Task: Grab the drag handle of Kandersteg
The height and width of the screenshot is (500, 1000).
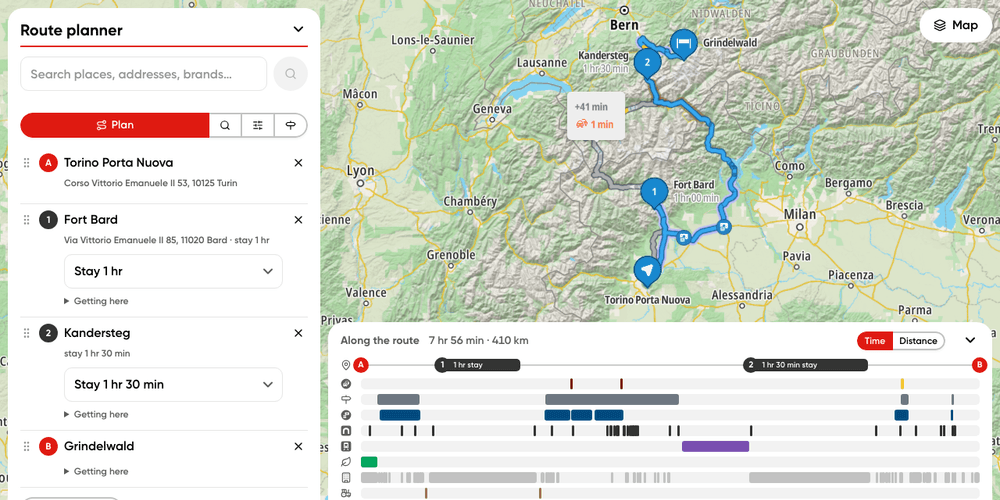Action: coord(27,333)
